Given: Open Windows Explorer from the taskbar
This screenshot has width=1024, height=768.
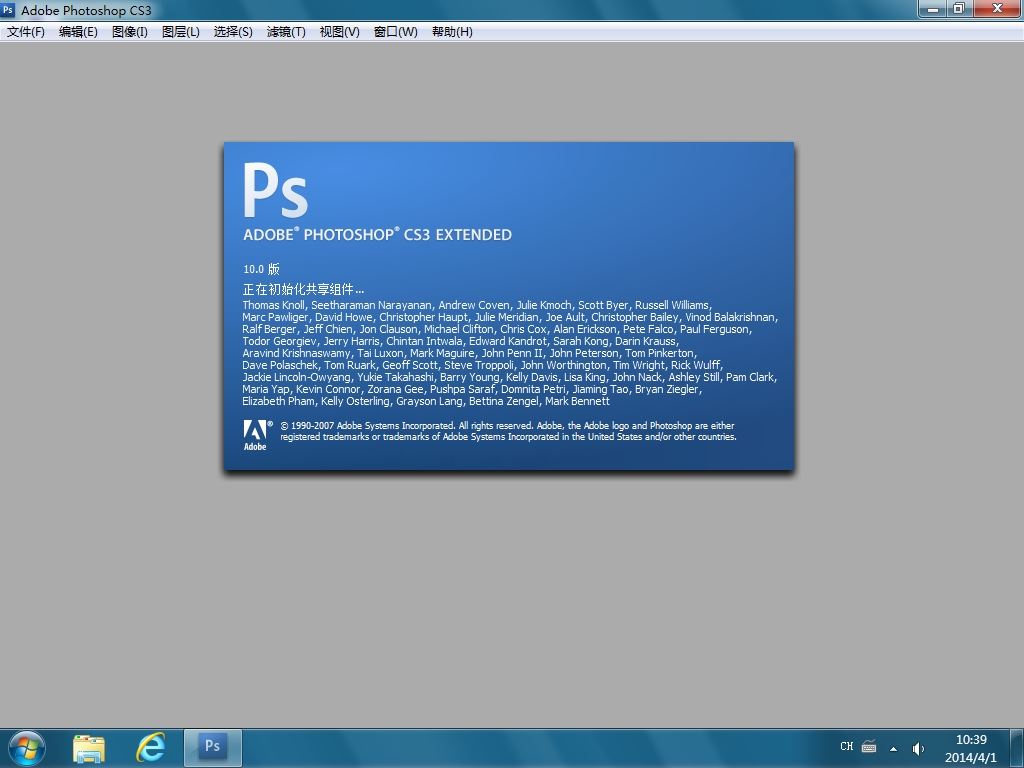Looking at the screenshot, I should click(89, 748).
